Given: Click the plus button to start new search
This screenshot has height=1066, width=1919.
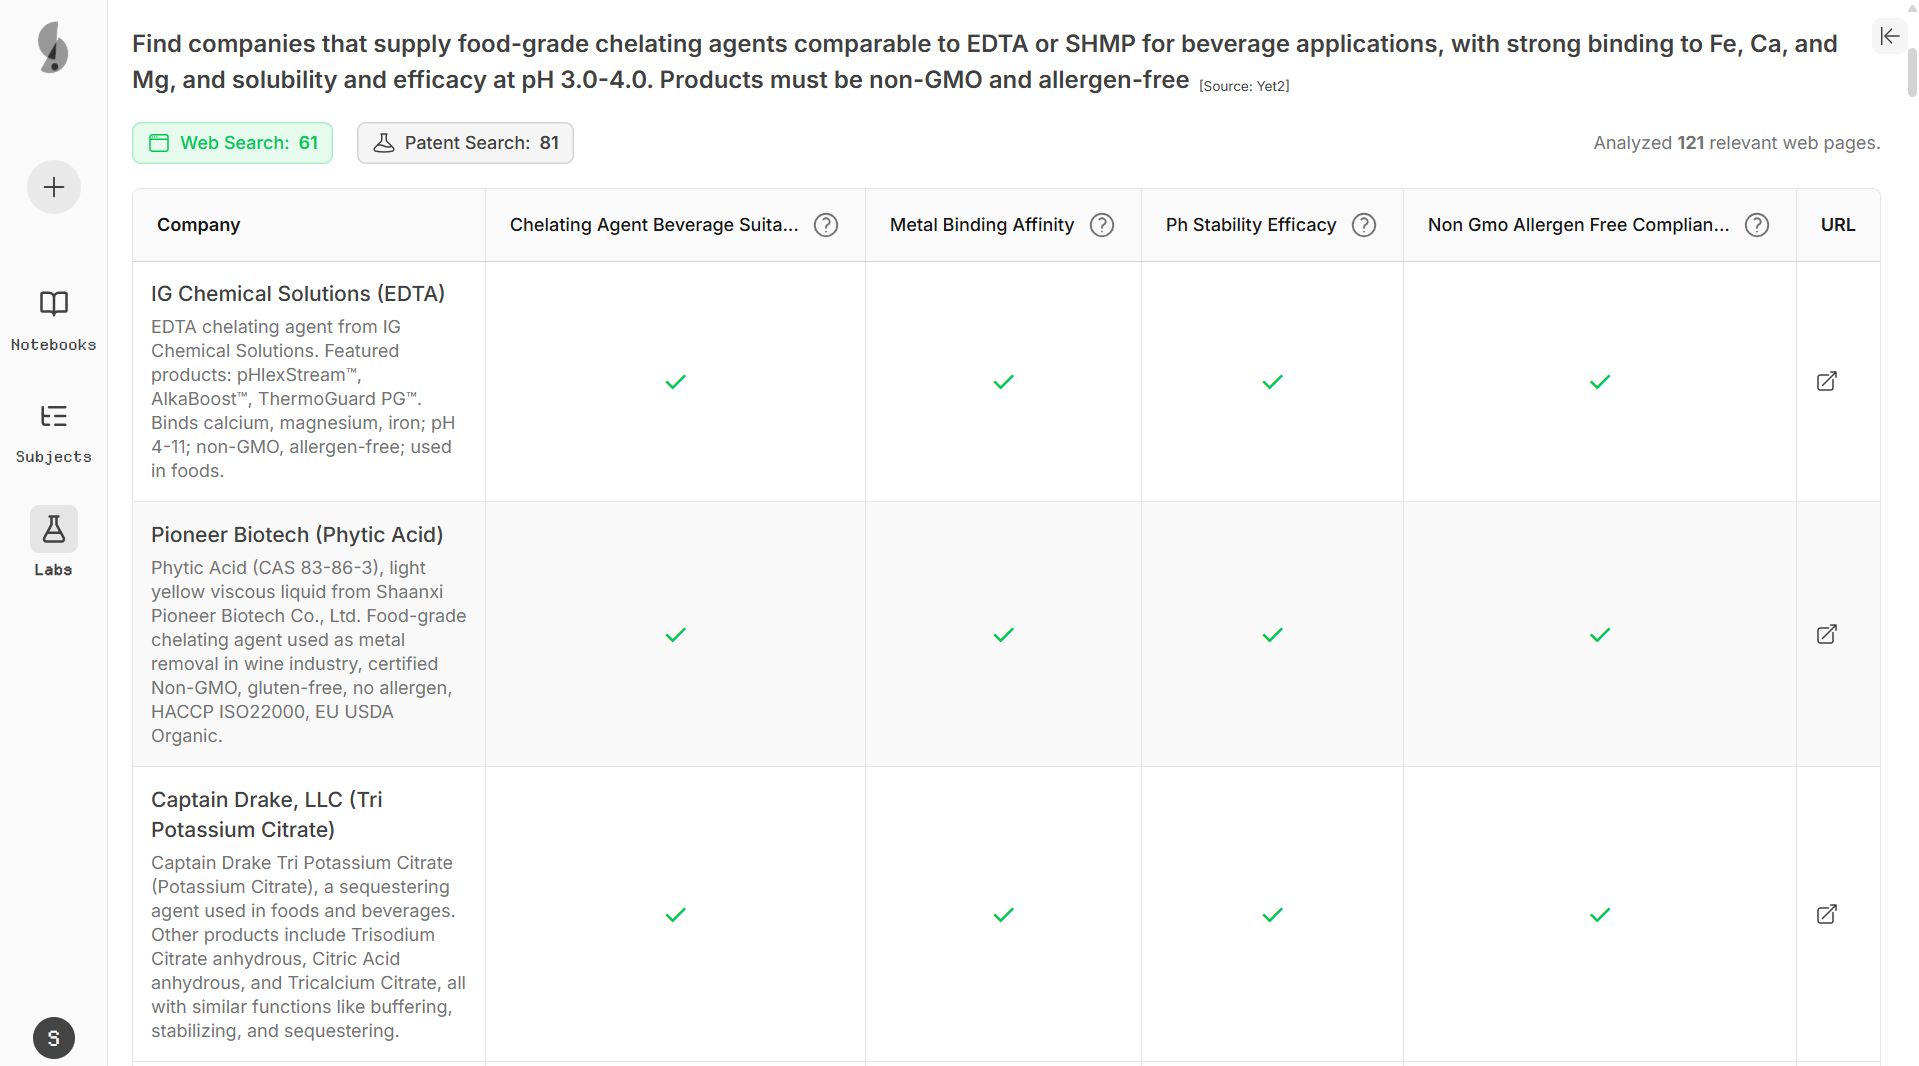Looking at the screenshot, I should (x=54, y=187).
